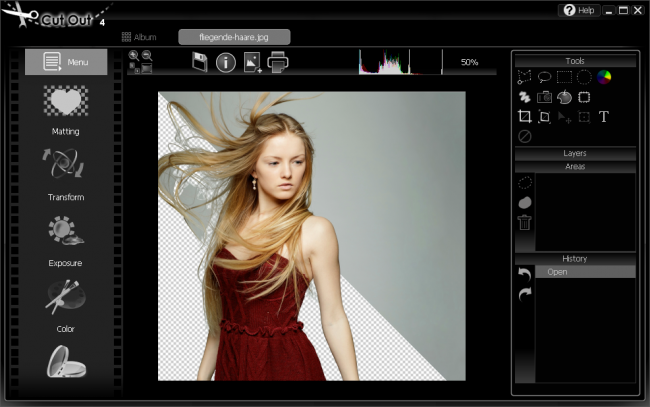Click the zoom in magnifier
This screenshot has height=407, width=650.
tap(134, 56)
